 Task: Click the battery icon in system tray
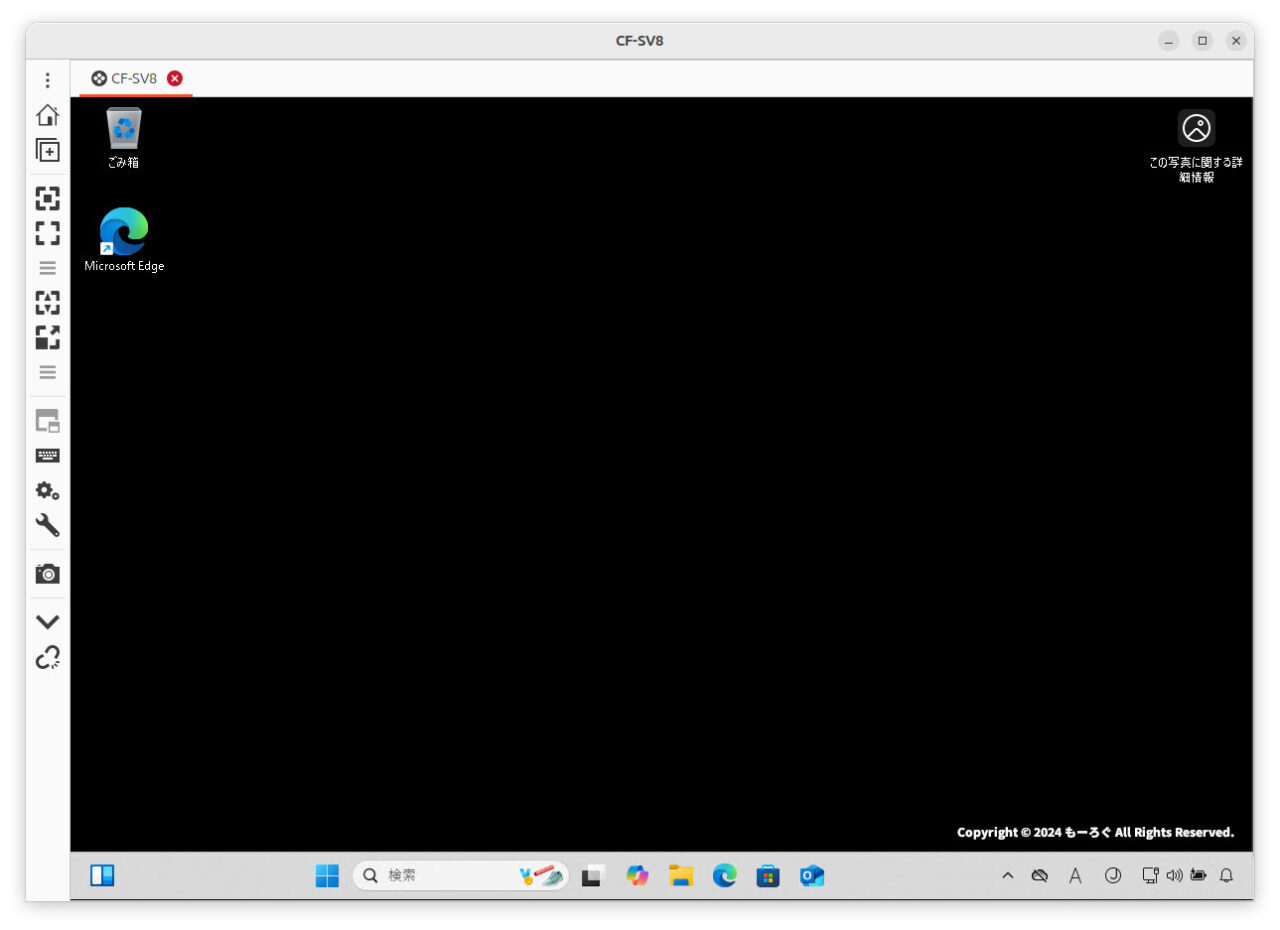1198,876
